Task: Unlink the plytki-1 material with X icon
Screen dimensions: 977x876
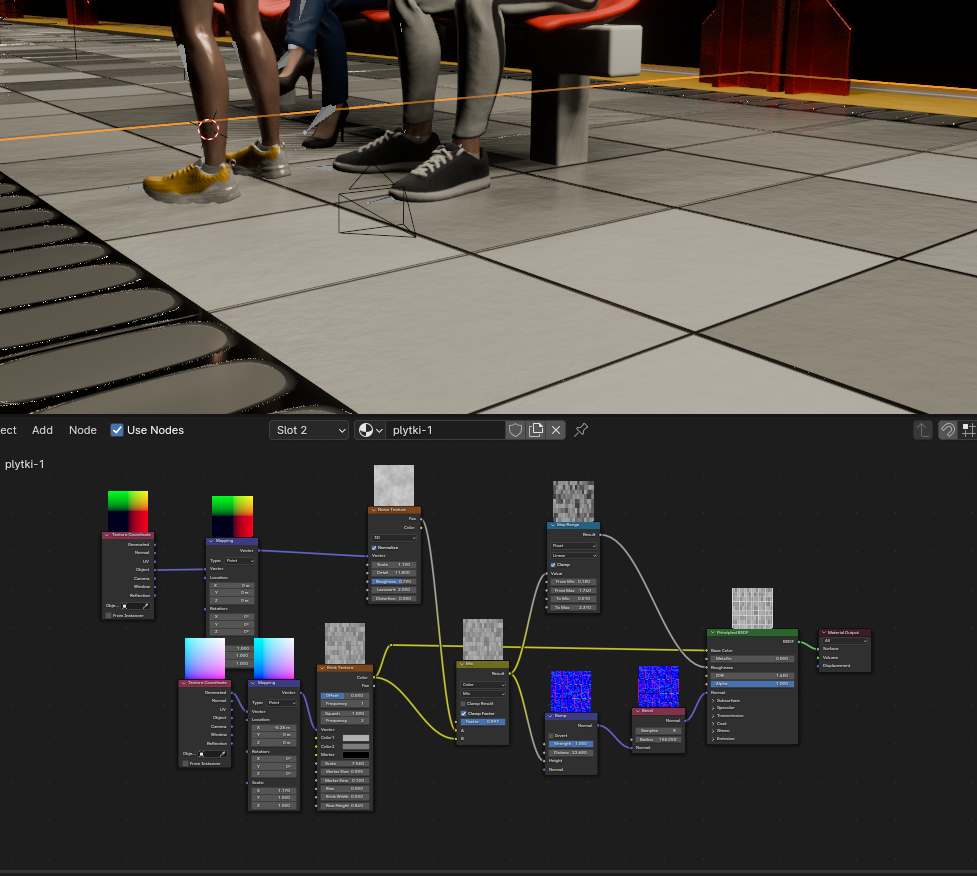Action: pos(556,430)
